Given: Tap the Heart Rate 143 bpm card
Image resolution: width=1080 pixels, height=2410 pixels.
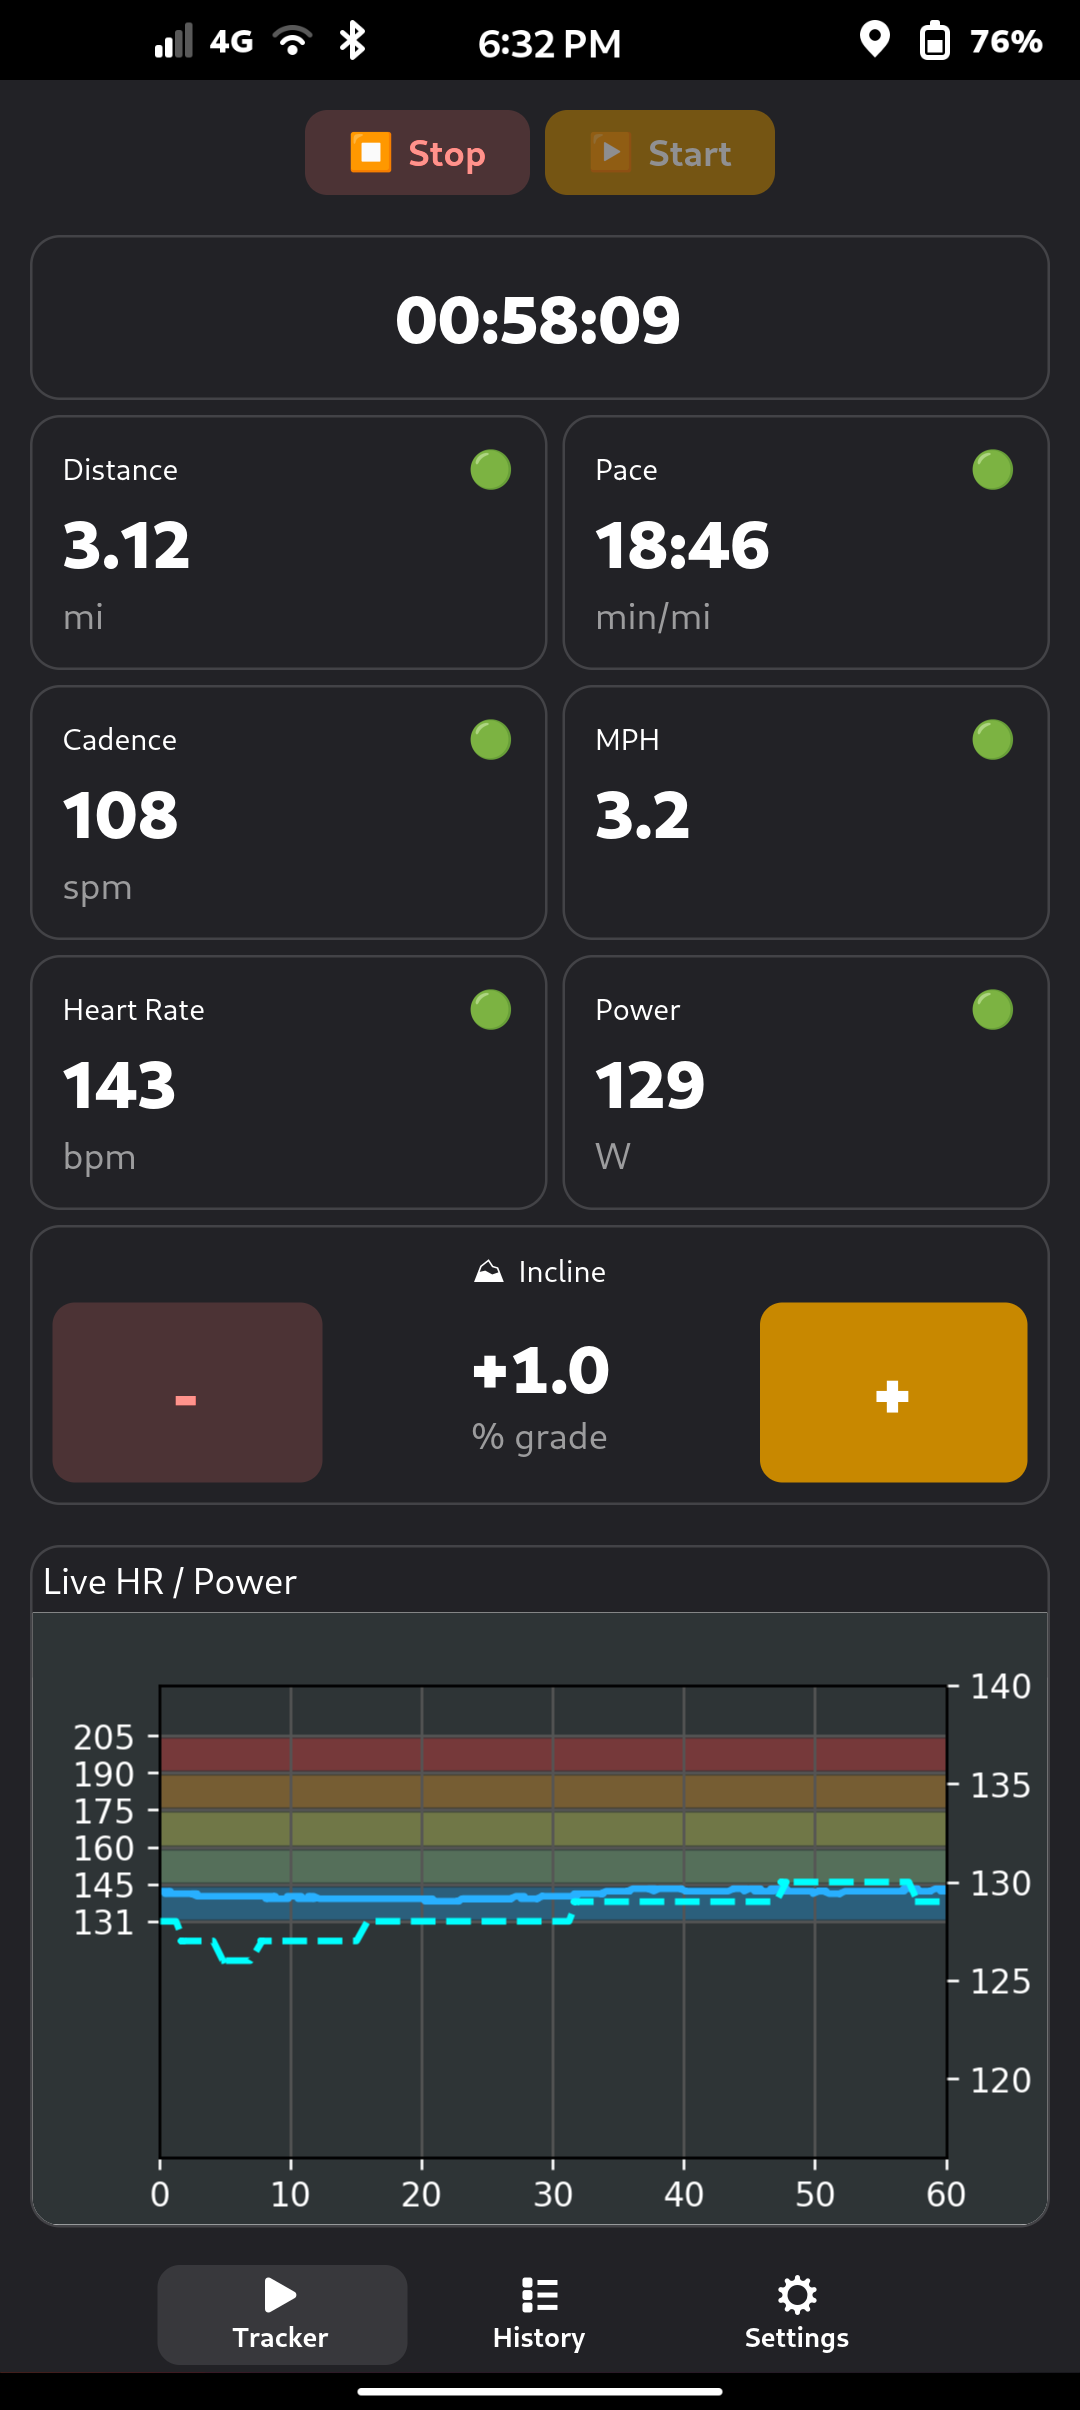Looking at the screenshot, I should [289, 1083].
